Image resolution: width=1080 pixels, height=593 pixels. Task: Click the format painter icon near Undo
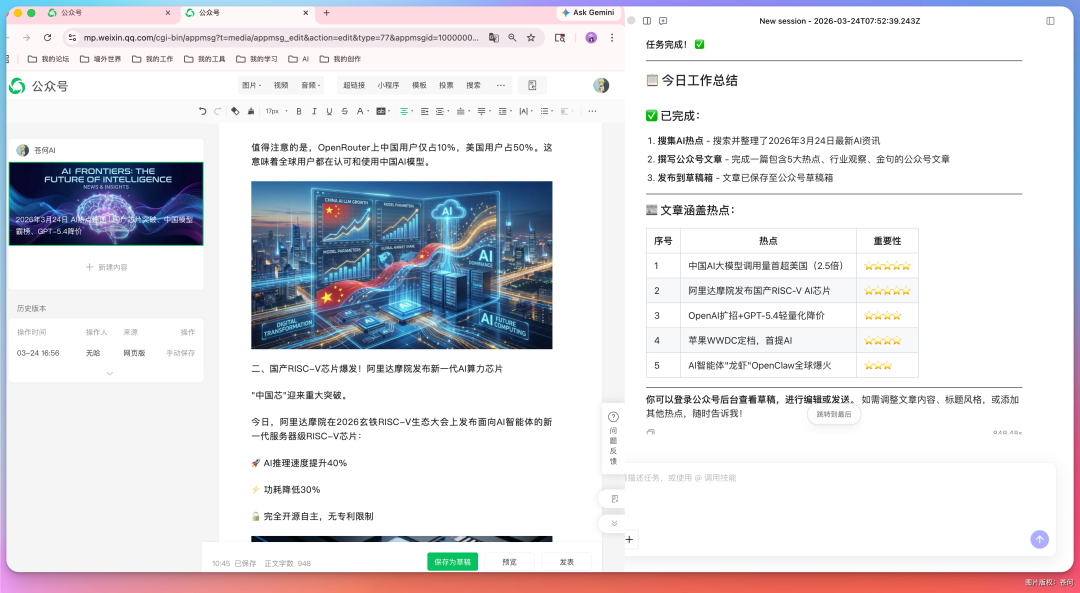pos(251,112)
